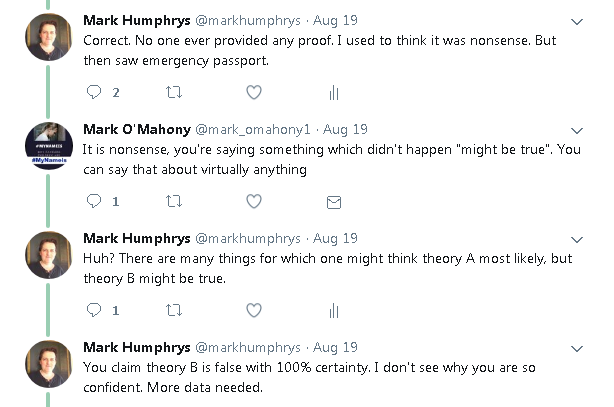Reply to Mark O'Mahony's "It is nonsense" tweet
Viewport: 614px width, 407px height.
[x=95, y=201]
